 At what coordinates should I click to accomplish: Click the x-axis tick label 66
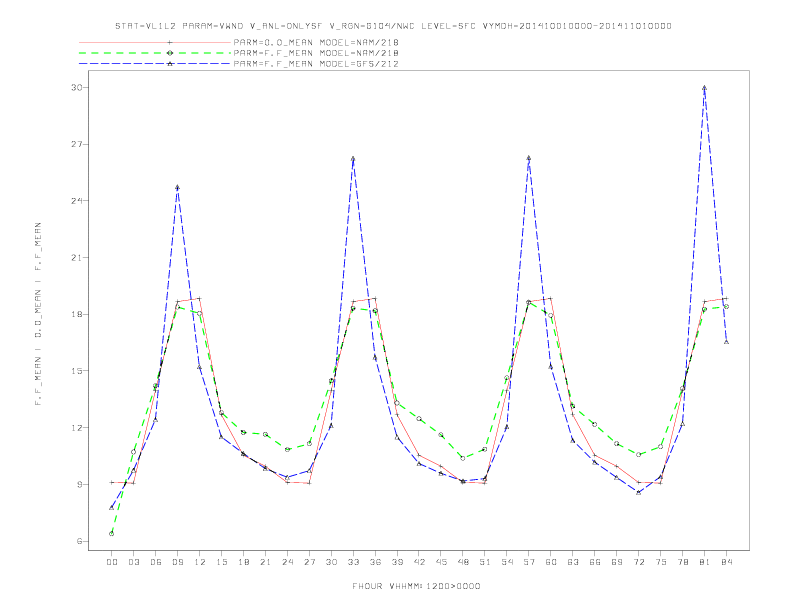click(595, 562)
